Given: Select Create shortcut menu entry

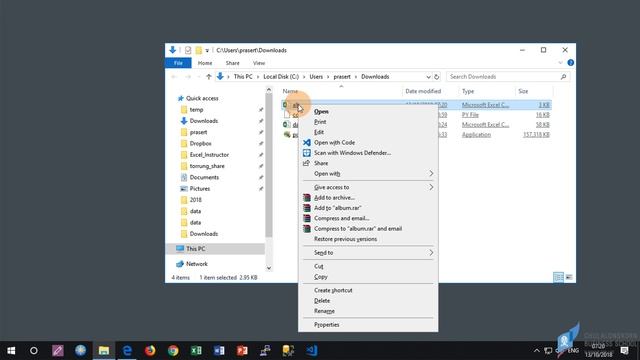Looking at the screenshot, I should click(333, 290).
